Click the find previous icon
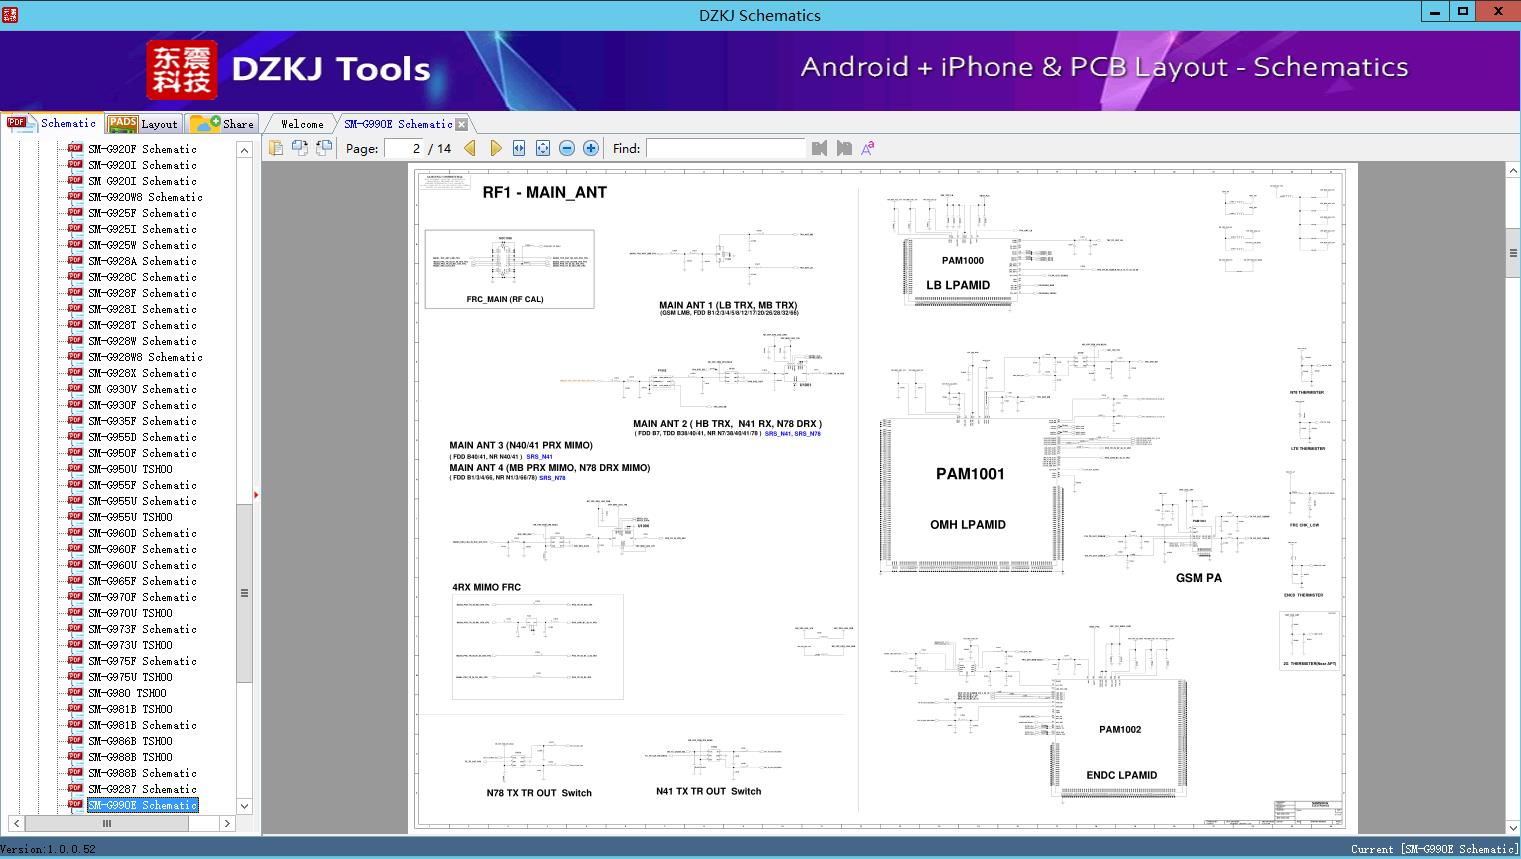This screenshot has height=859, width=1521. (x=820, y=148)
